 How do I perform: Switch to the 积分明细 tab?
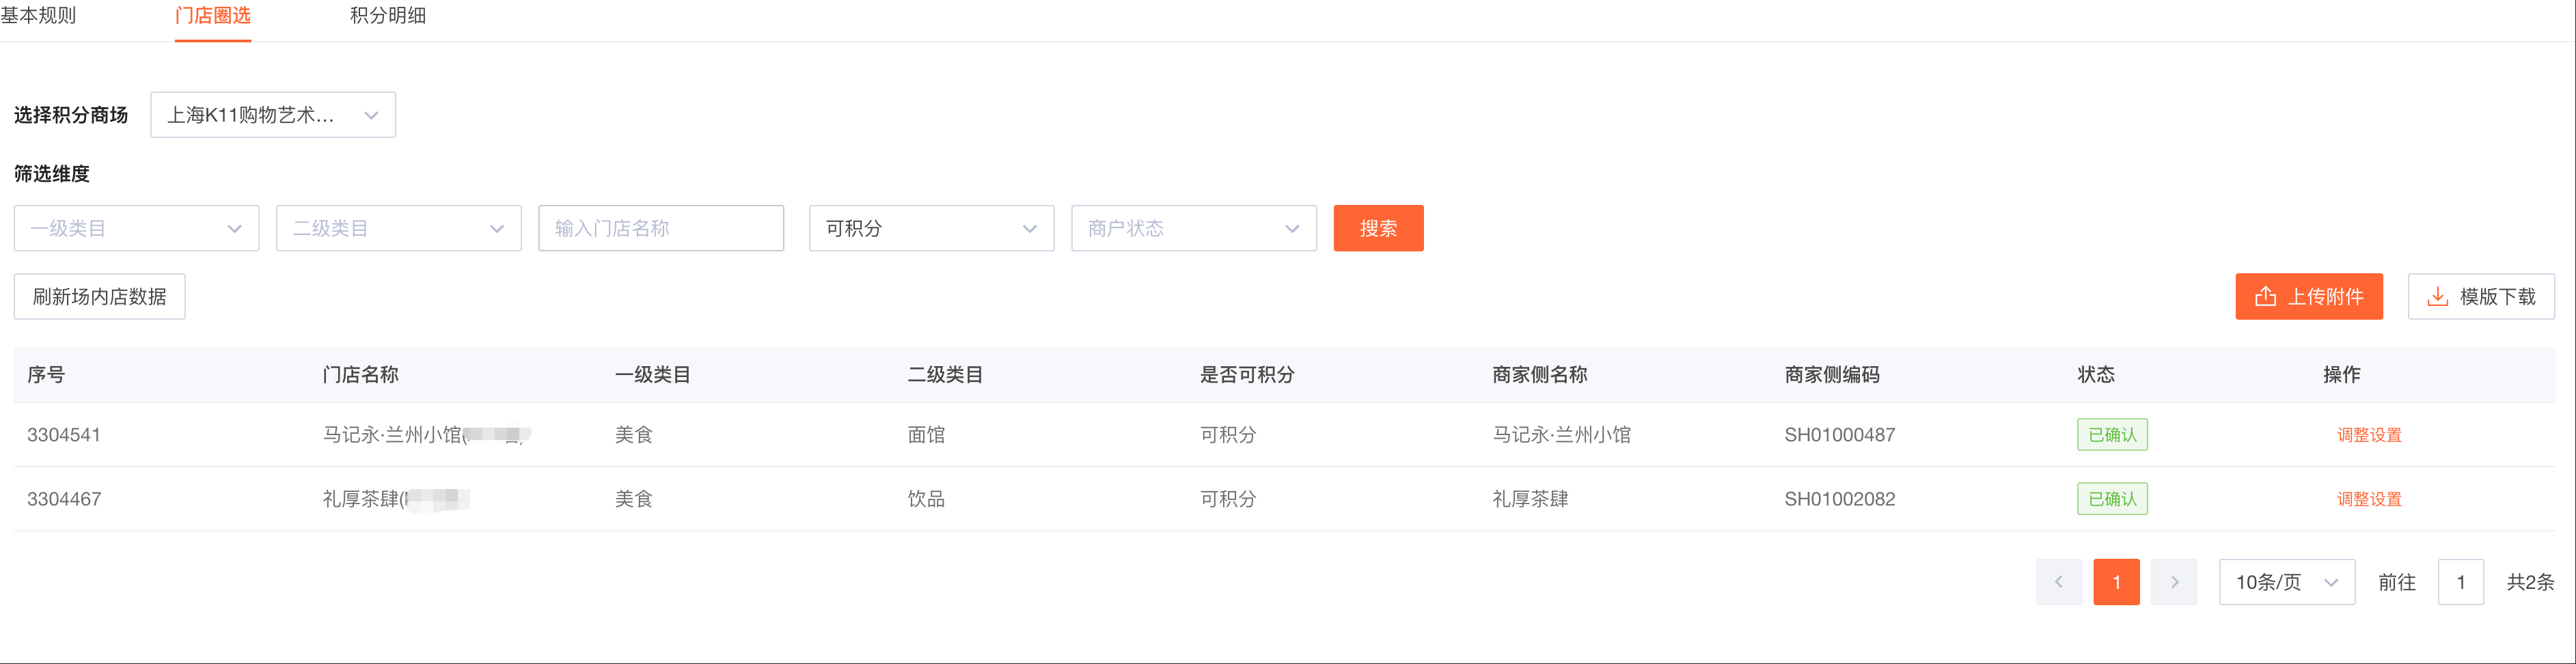pyautogui.click(x=387, y=16)
